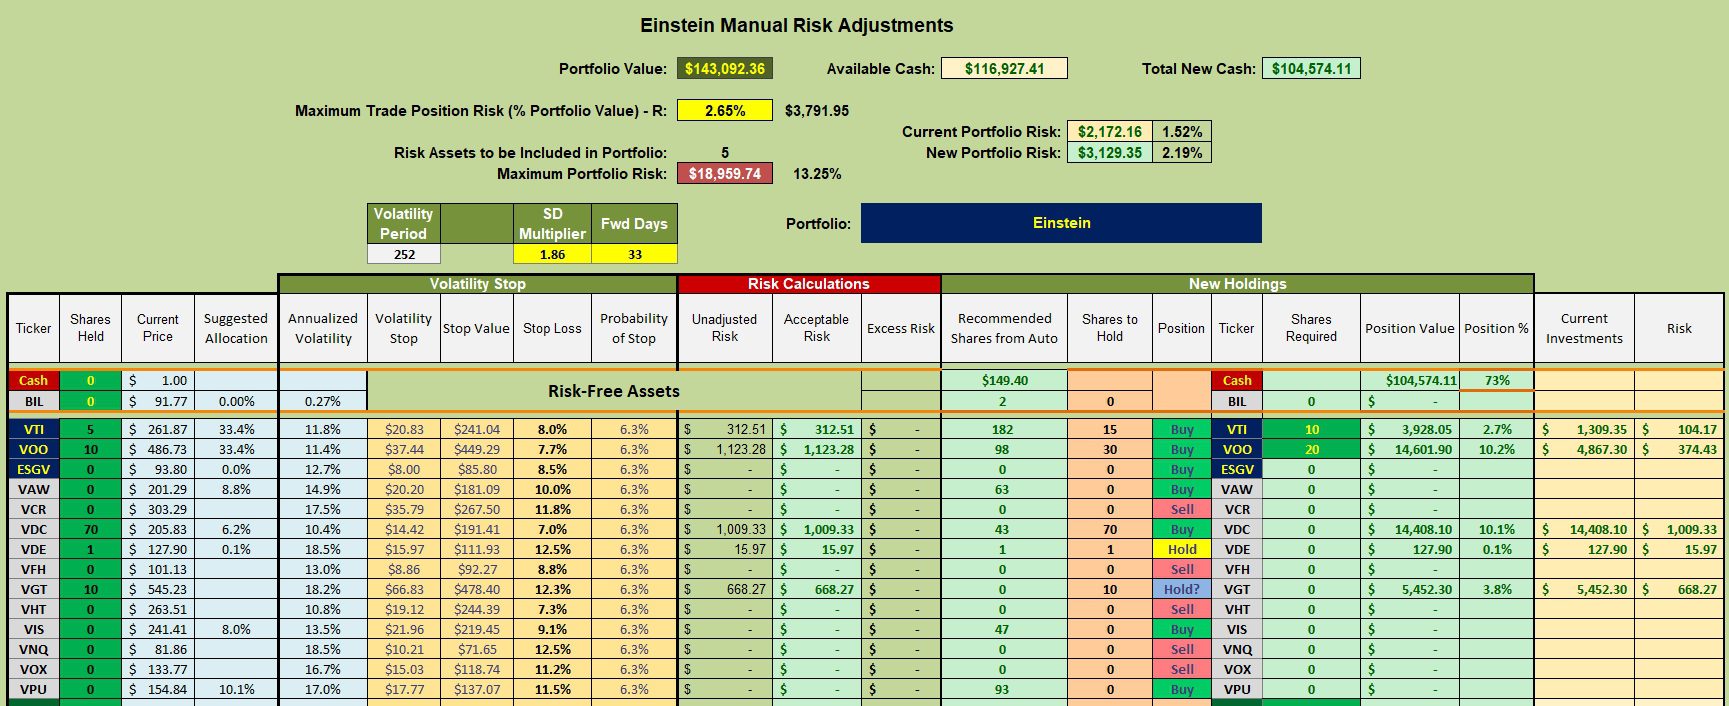Click the Recommended Shares from Auto header
Viewport: 1729px width, 706px height.
click(1004, 328)
